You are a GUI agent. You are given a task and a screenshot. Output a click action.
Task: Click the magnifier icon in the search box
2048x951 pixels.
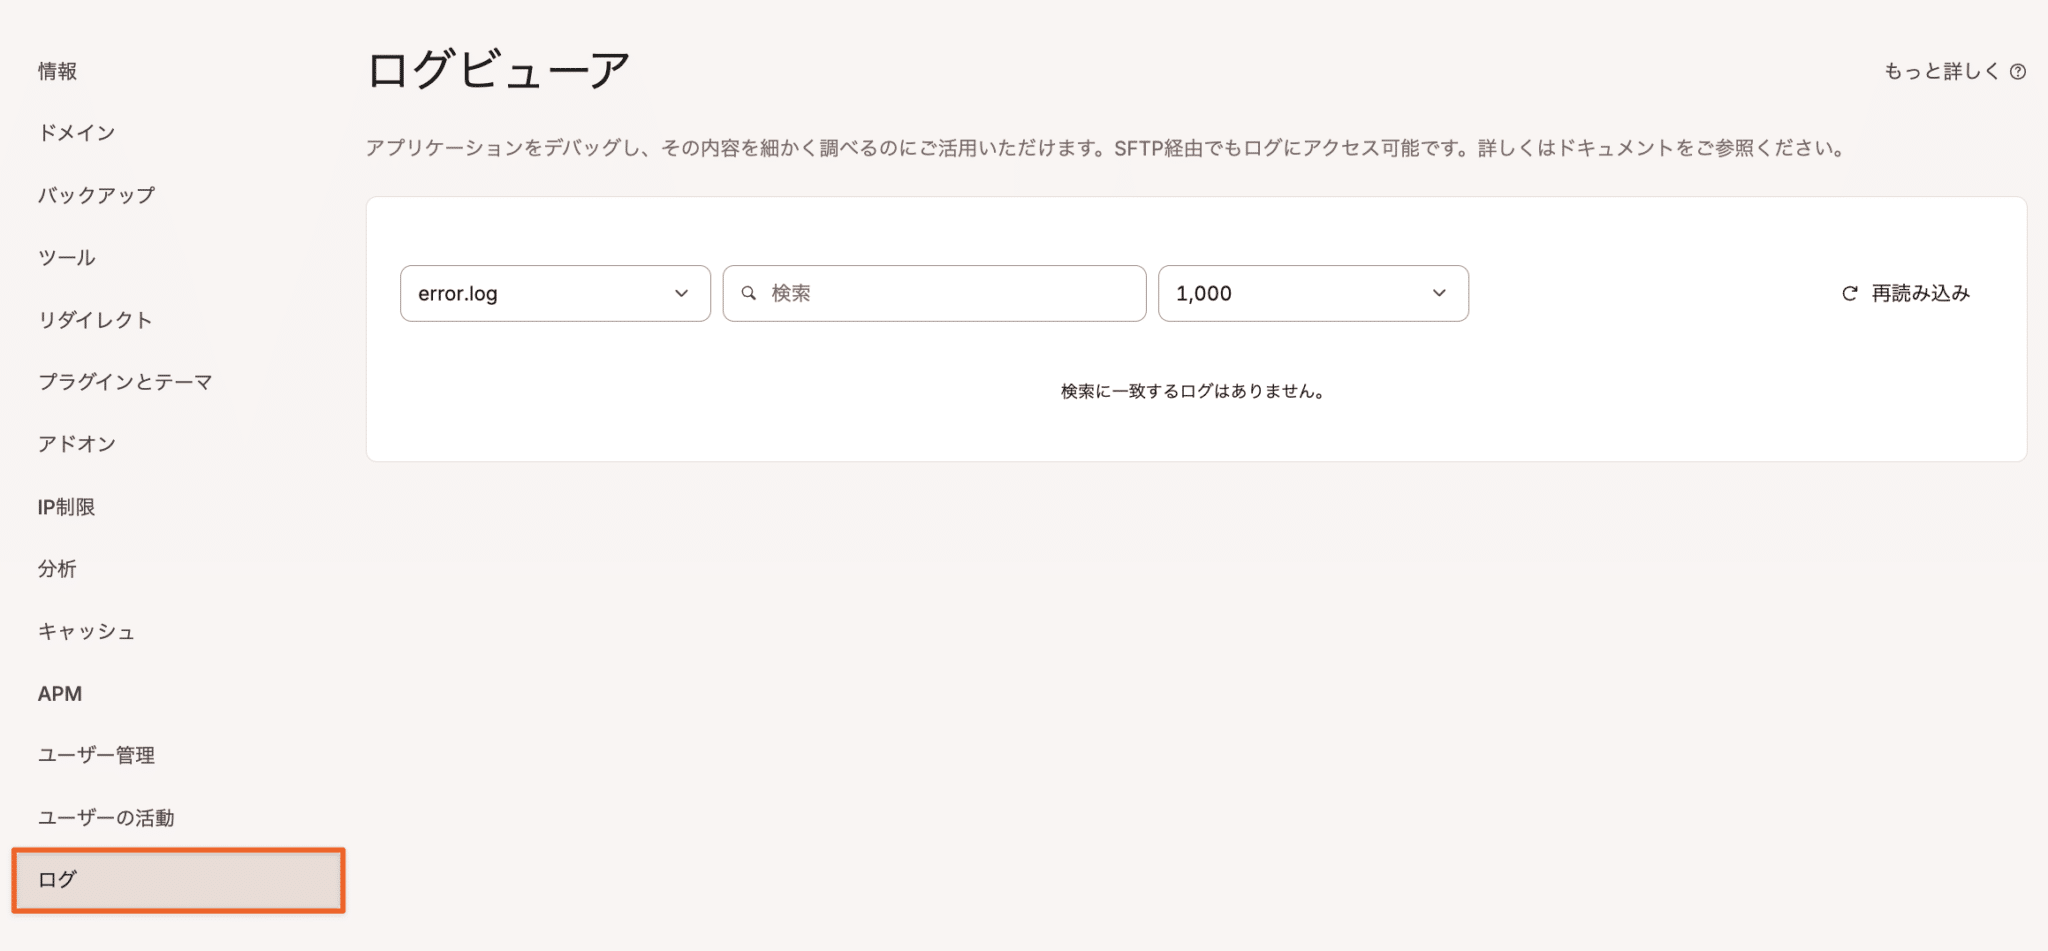(750, 293)
